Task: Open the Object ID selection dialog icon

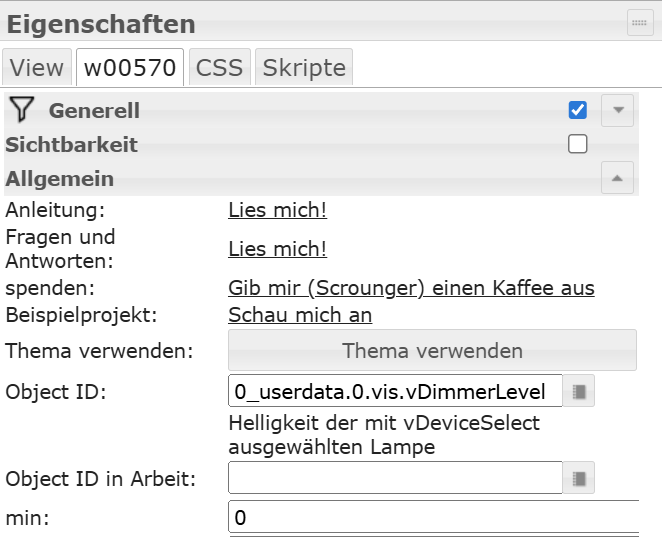Action: point(580,390)
